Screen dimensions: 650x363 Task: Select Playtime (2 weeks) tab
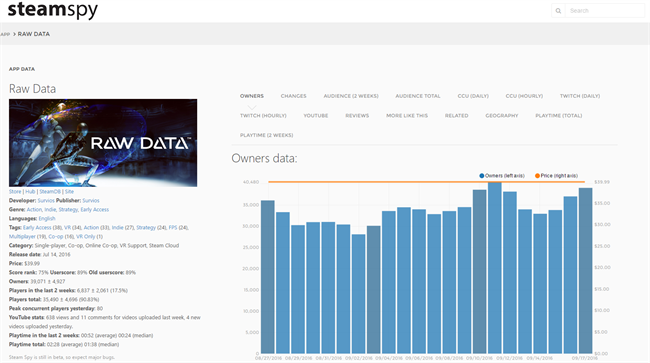click(x=267, y=136)
